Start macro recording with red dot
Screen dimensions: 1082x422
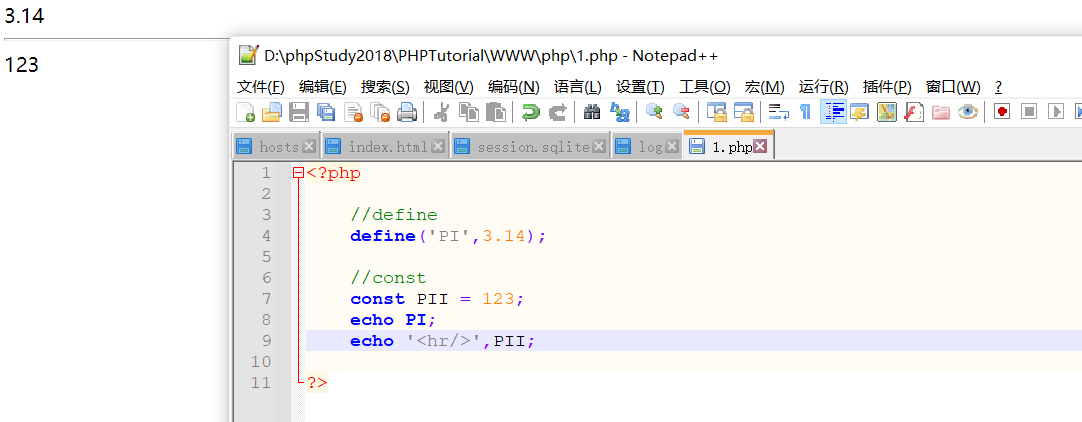[1002, 112]
